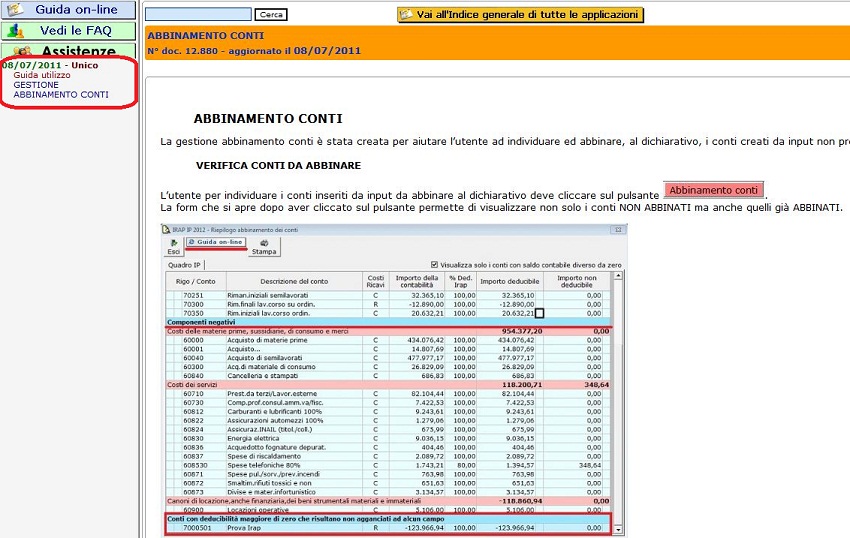Click the Costi dei servizi section row
The image size is (850, 538).
pos(388,385)
